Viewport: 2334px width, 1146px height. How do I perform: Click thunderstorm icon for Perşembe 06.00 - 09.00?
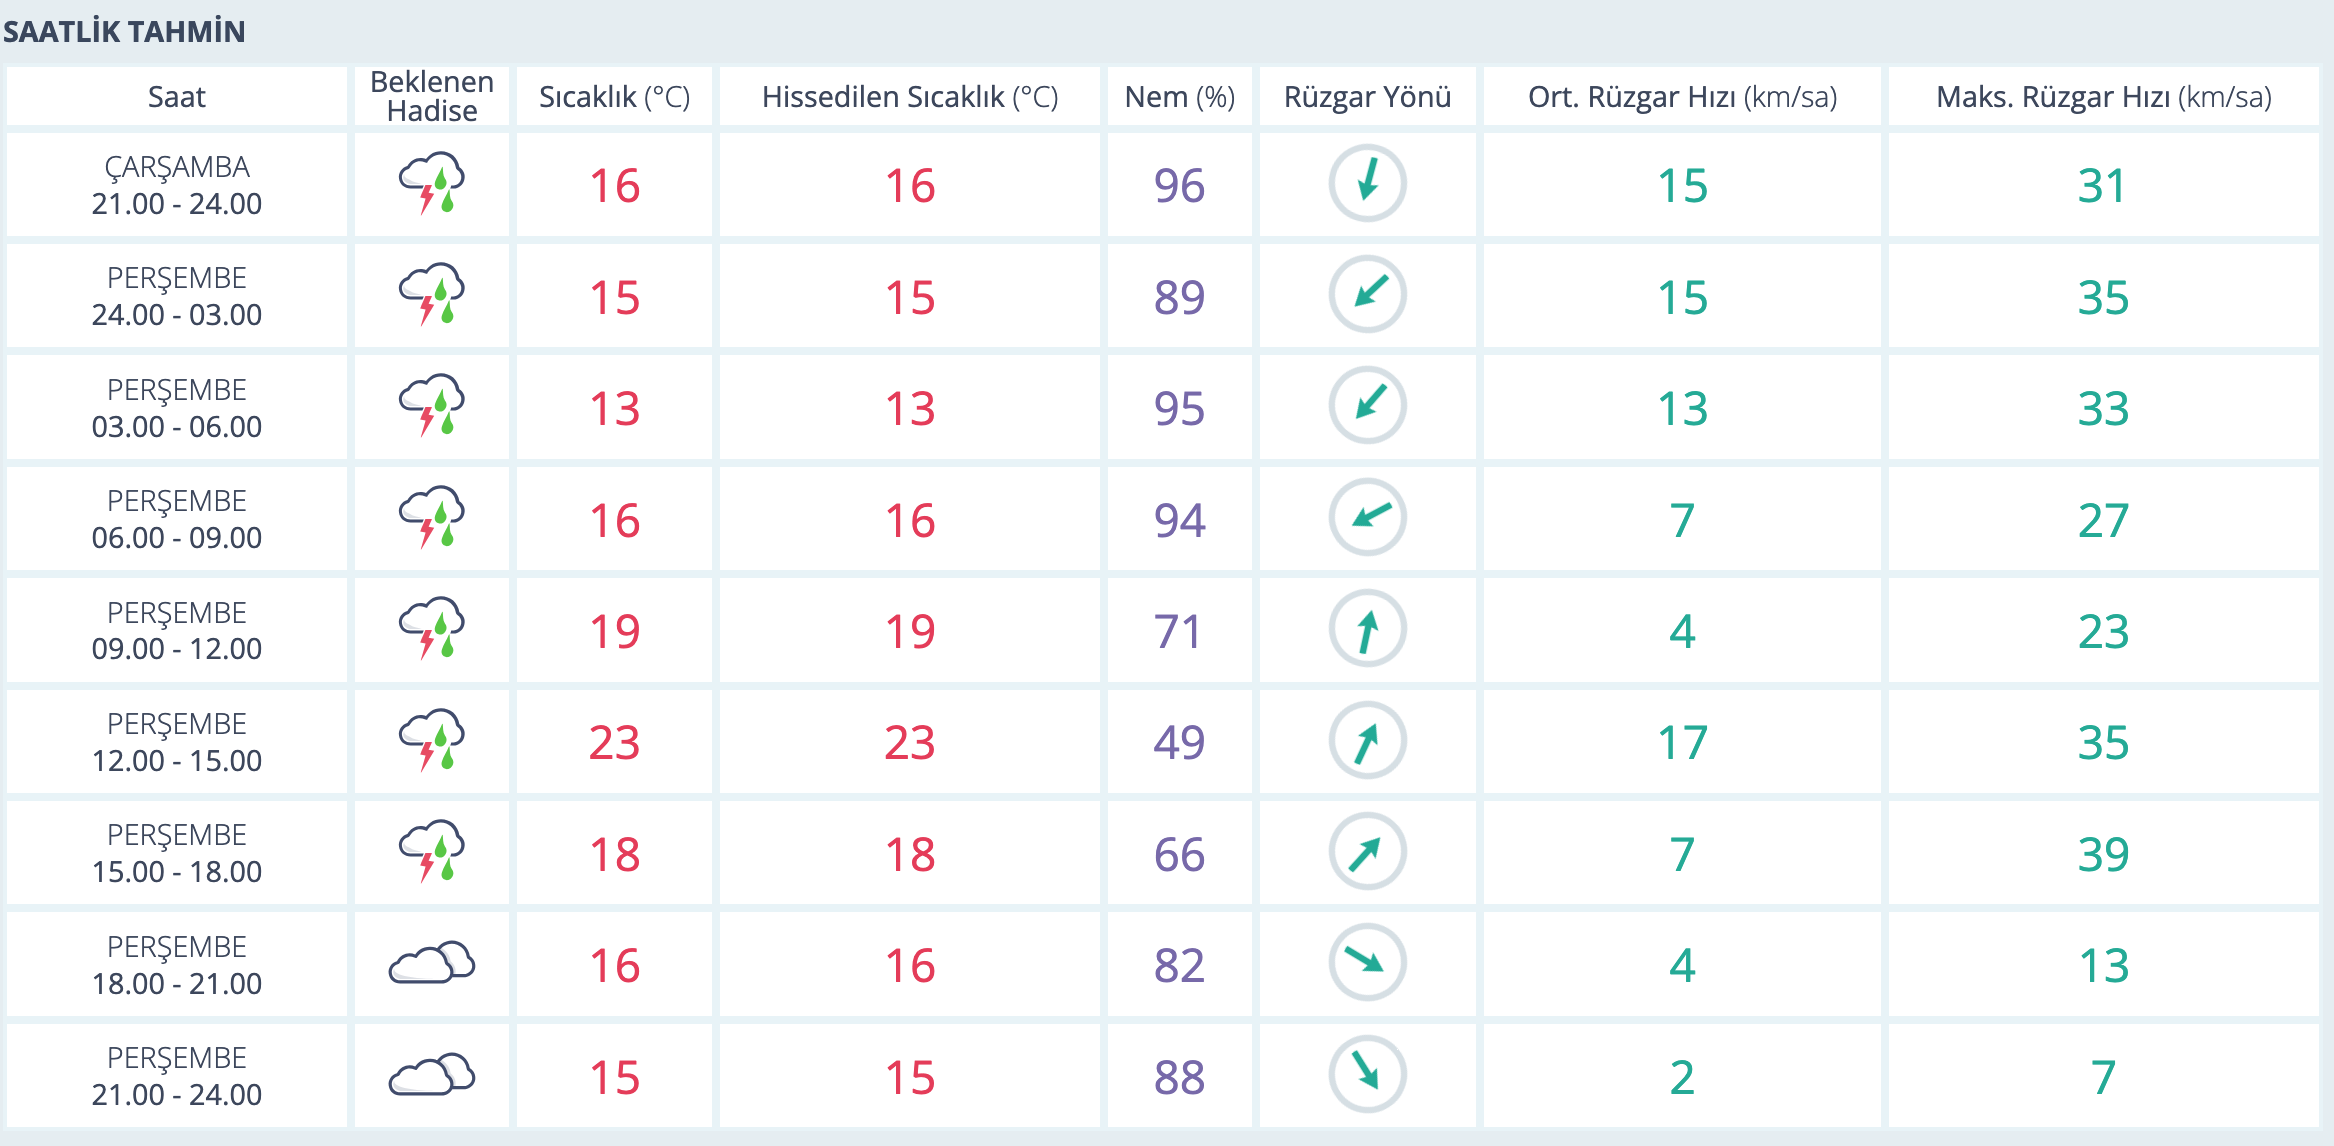coord(432,518)
